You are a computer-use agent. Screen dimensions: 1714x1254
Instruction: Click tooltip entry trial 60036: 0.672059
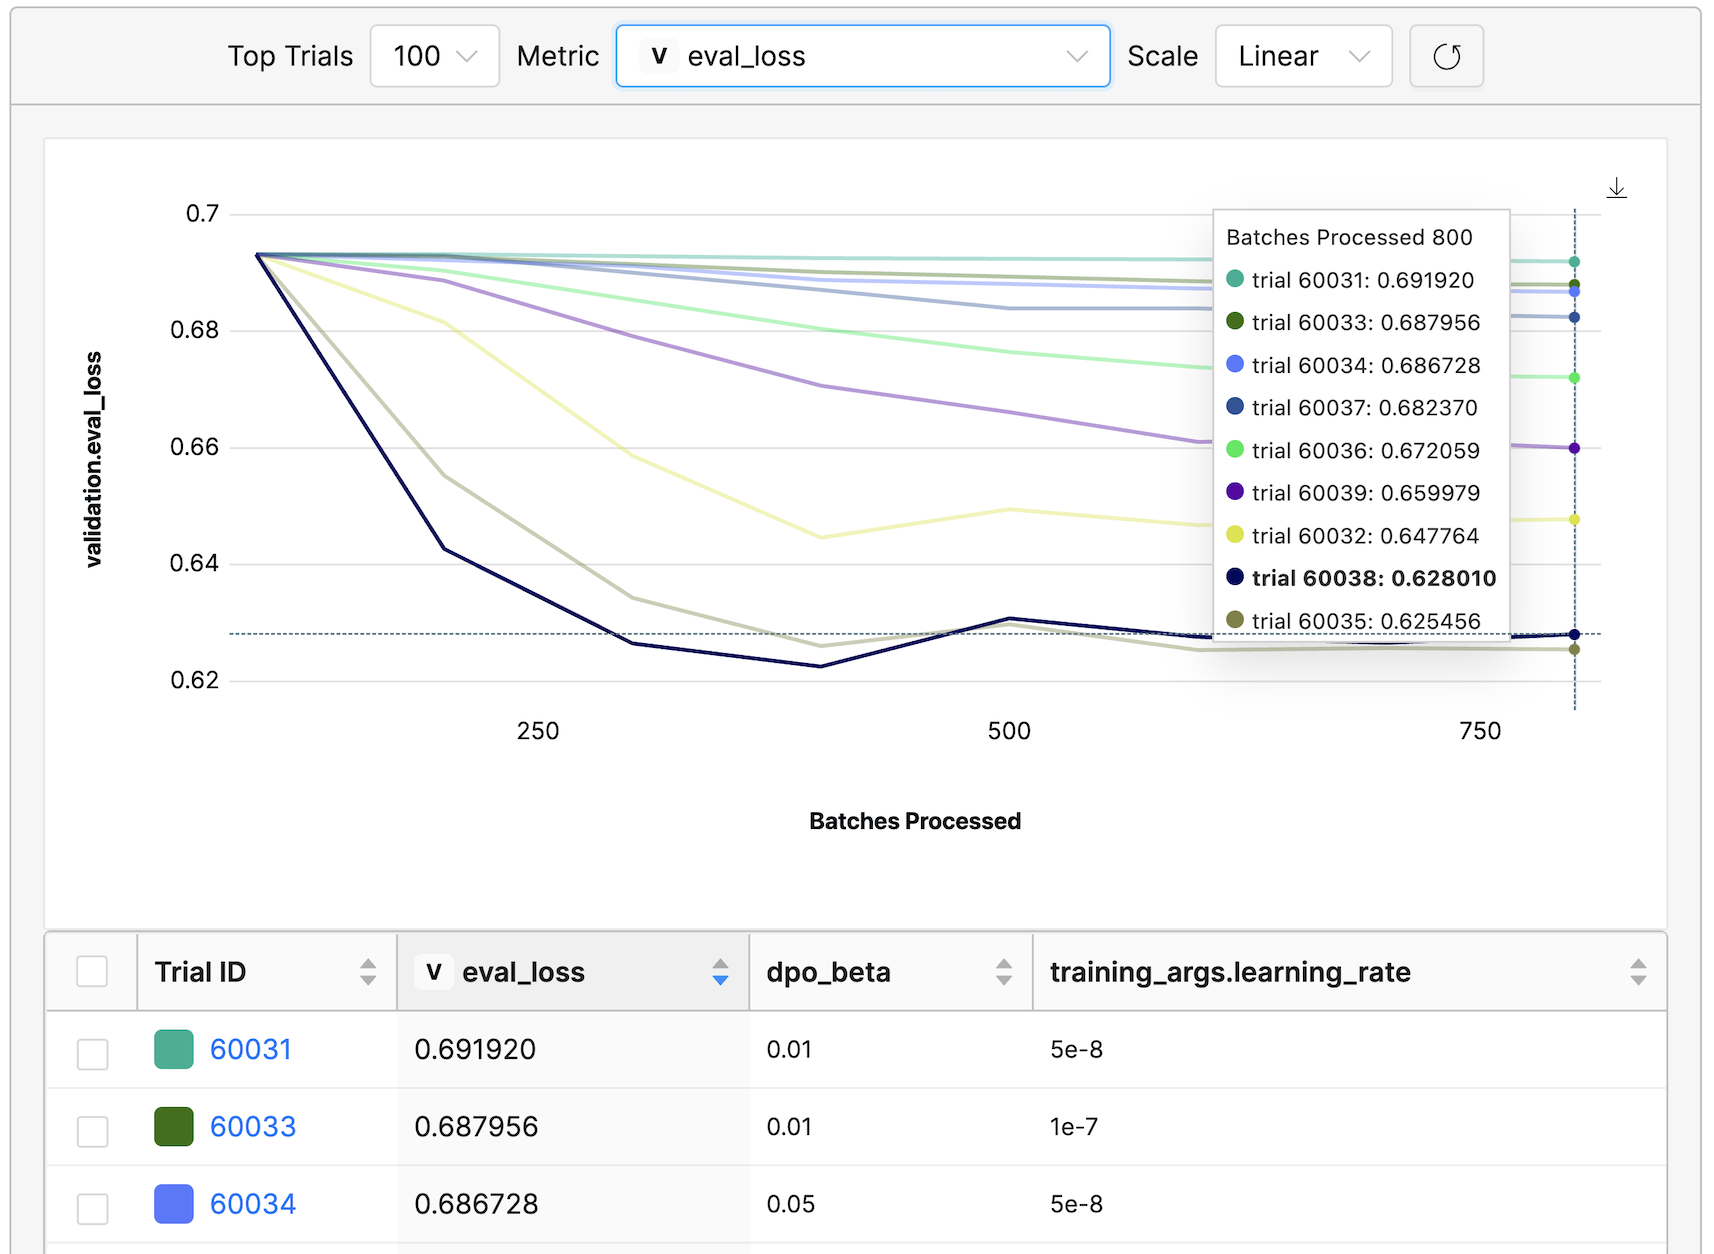click(1353, 451)
